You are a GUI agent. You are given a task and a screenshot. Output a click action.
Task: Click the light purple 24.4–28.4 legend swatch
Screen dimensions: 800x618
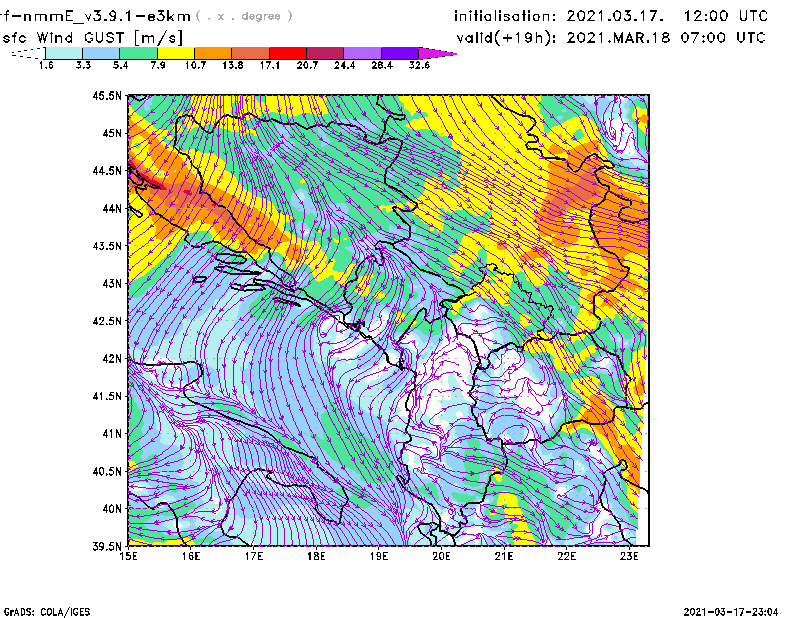(362, 53)
